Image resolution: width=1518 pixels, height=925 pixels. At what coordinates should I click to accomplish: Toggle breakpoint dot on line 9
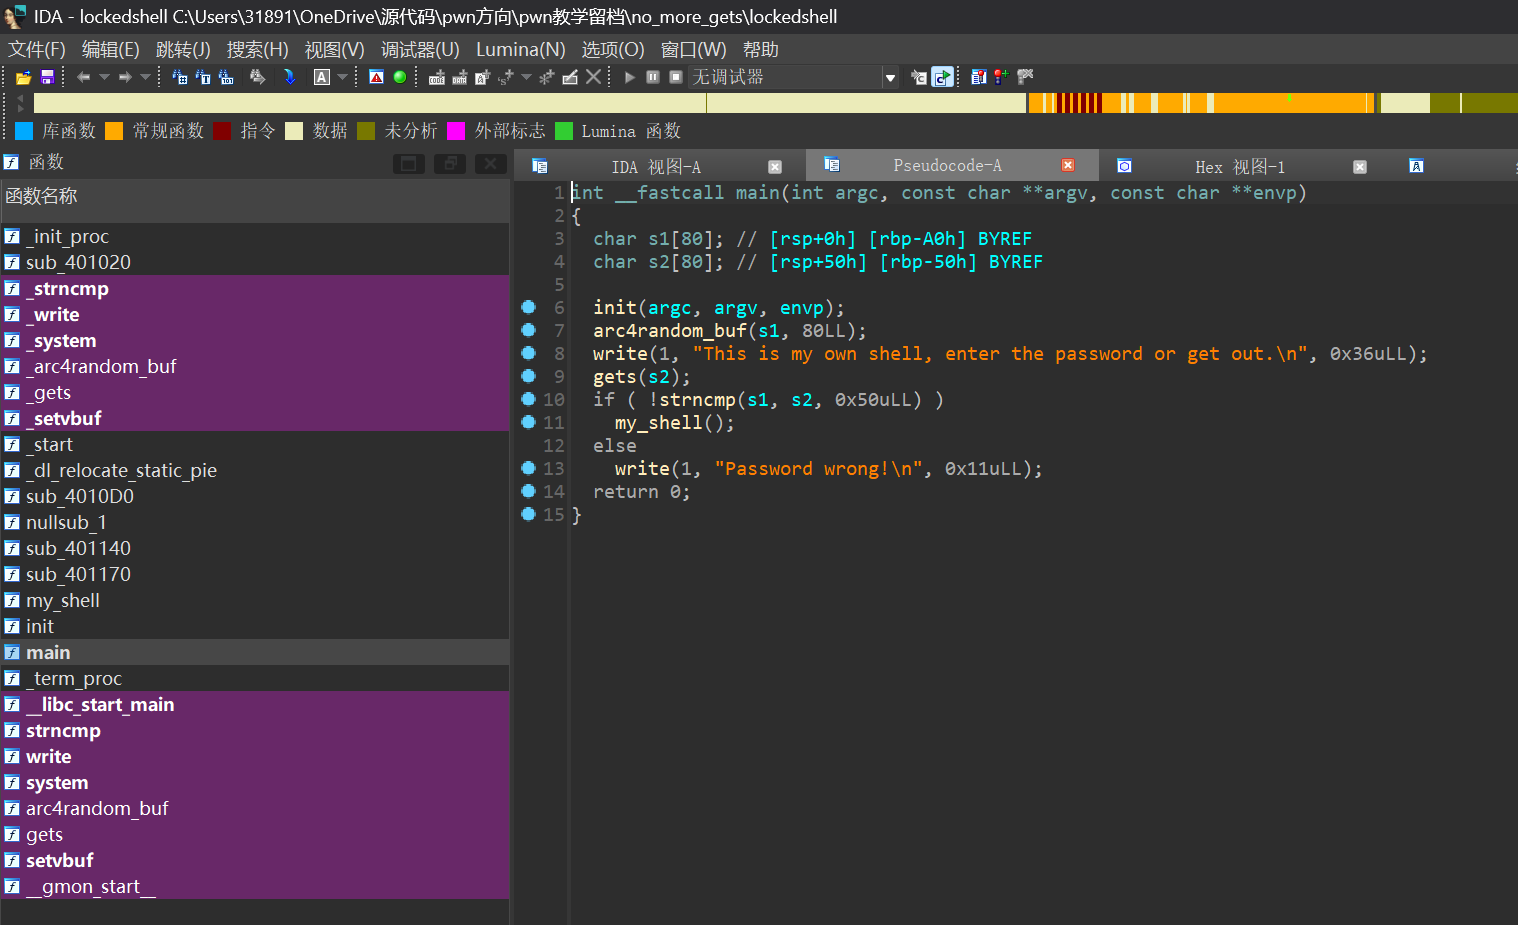(529, 376)
